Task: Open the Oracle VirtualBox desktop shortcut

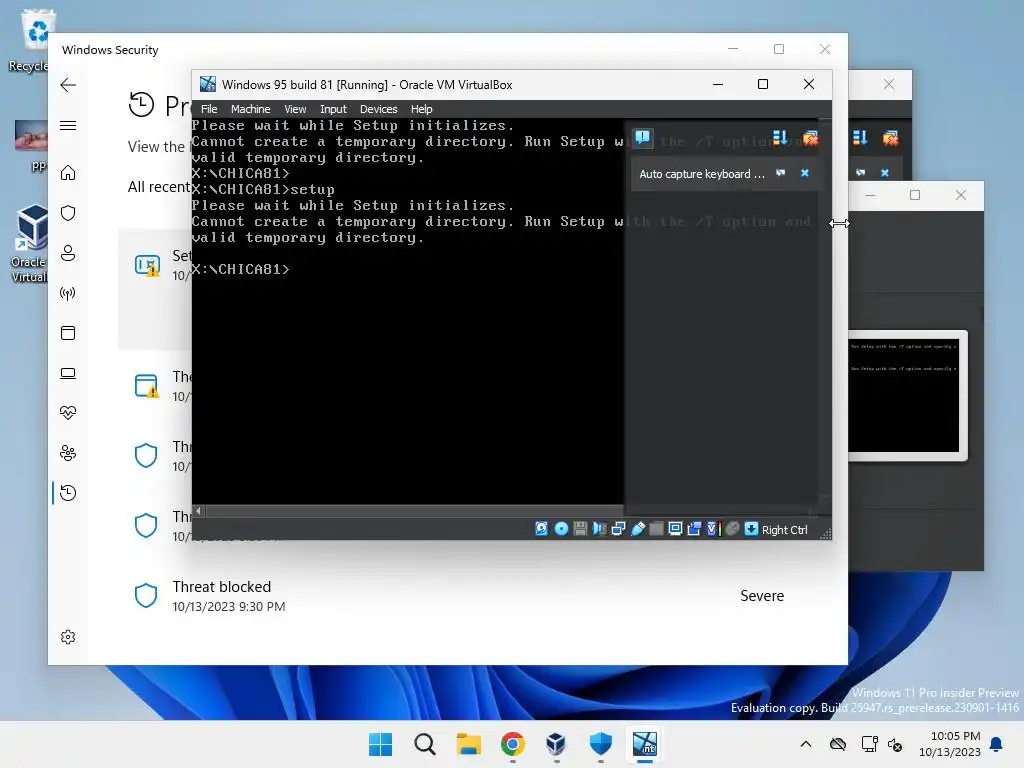Action: click(29, 243)
